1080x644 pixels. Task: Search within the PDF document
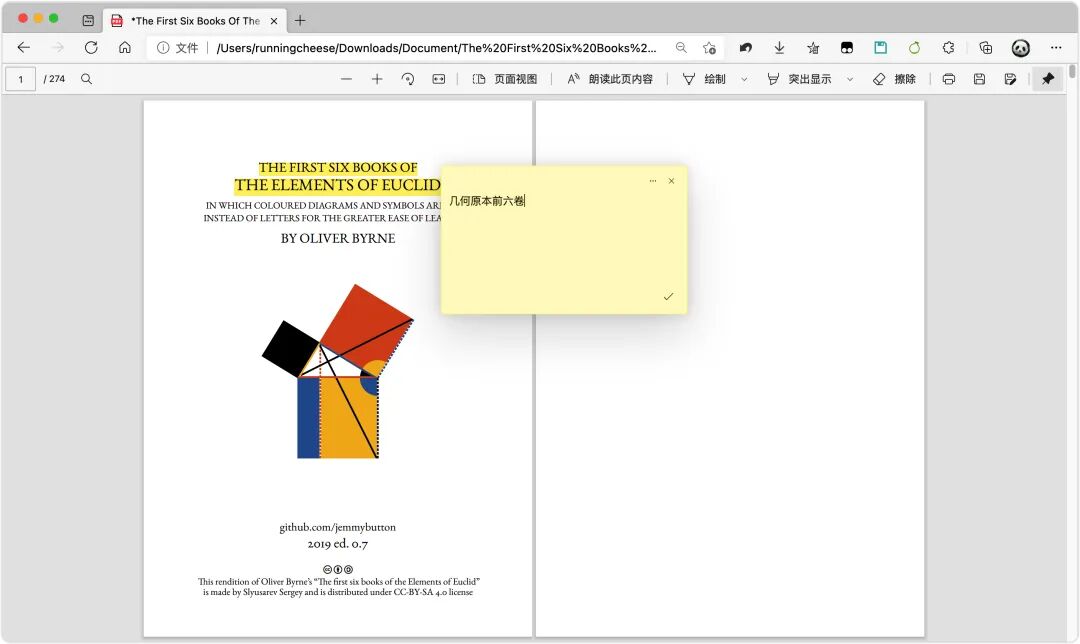tap(86, 79)
